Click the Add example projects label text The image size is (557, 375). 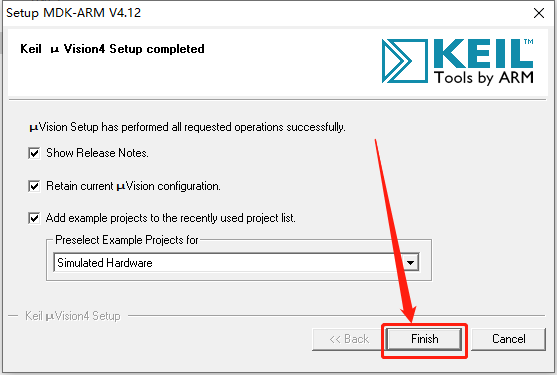click(x=171, y=218)
